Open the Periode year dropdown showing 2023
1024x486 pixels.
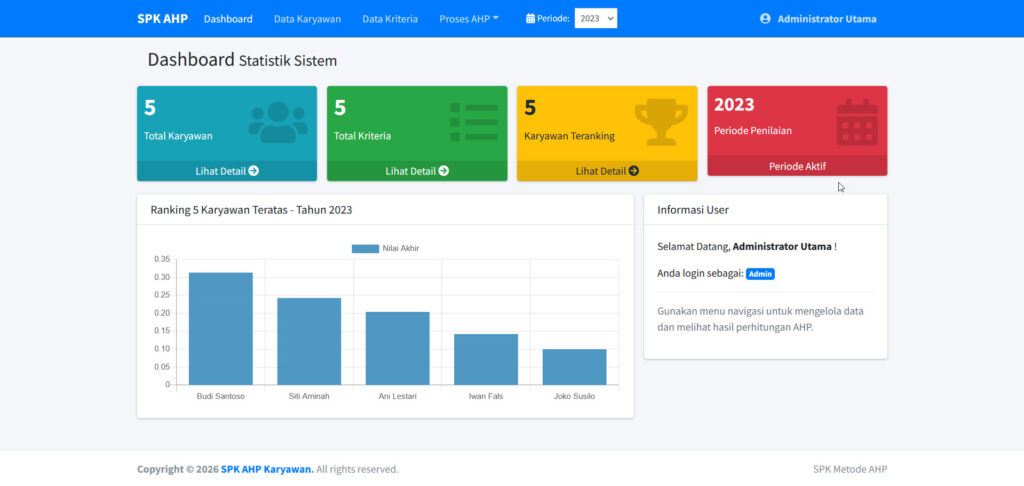(596, 19)
